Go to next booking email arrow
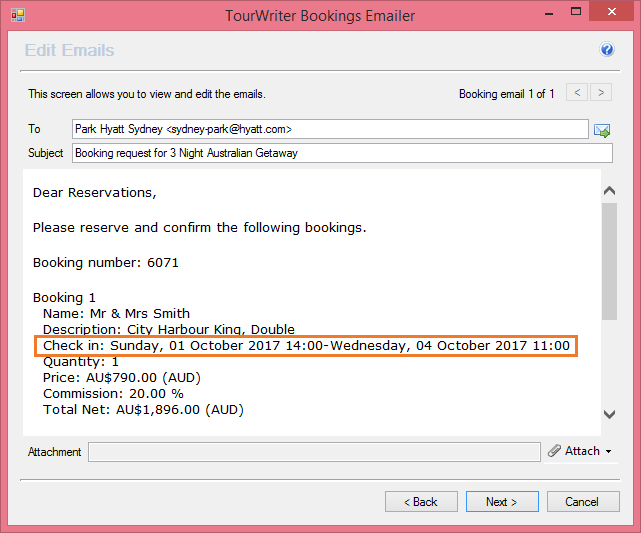This screenshot has height=533, width=641. 601,92
